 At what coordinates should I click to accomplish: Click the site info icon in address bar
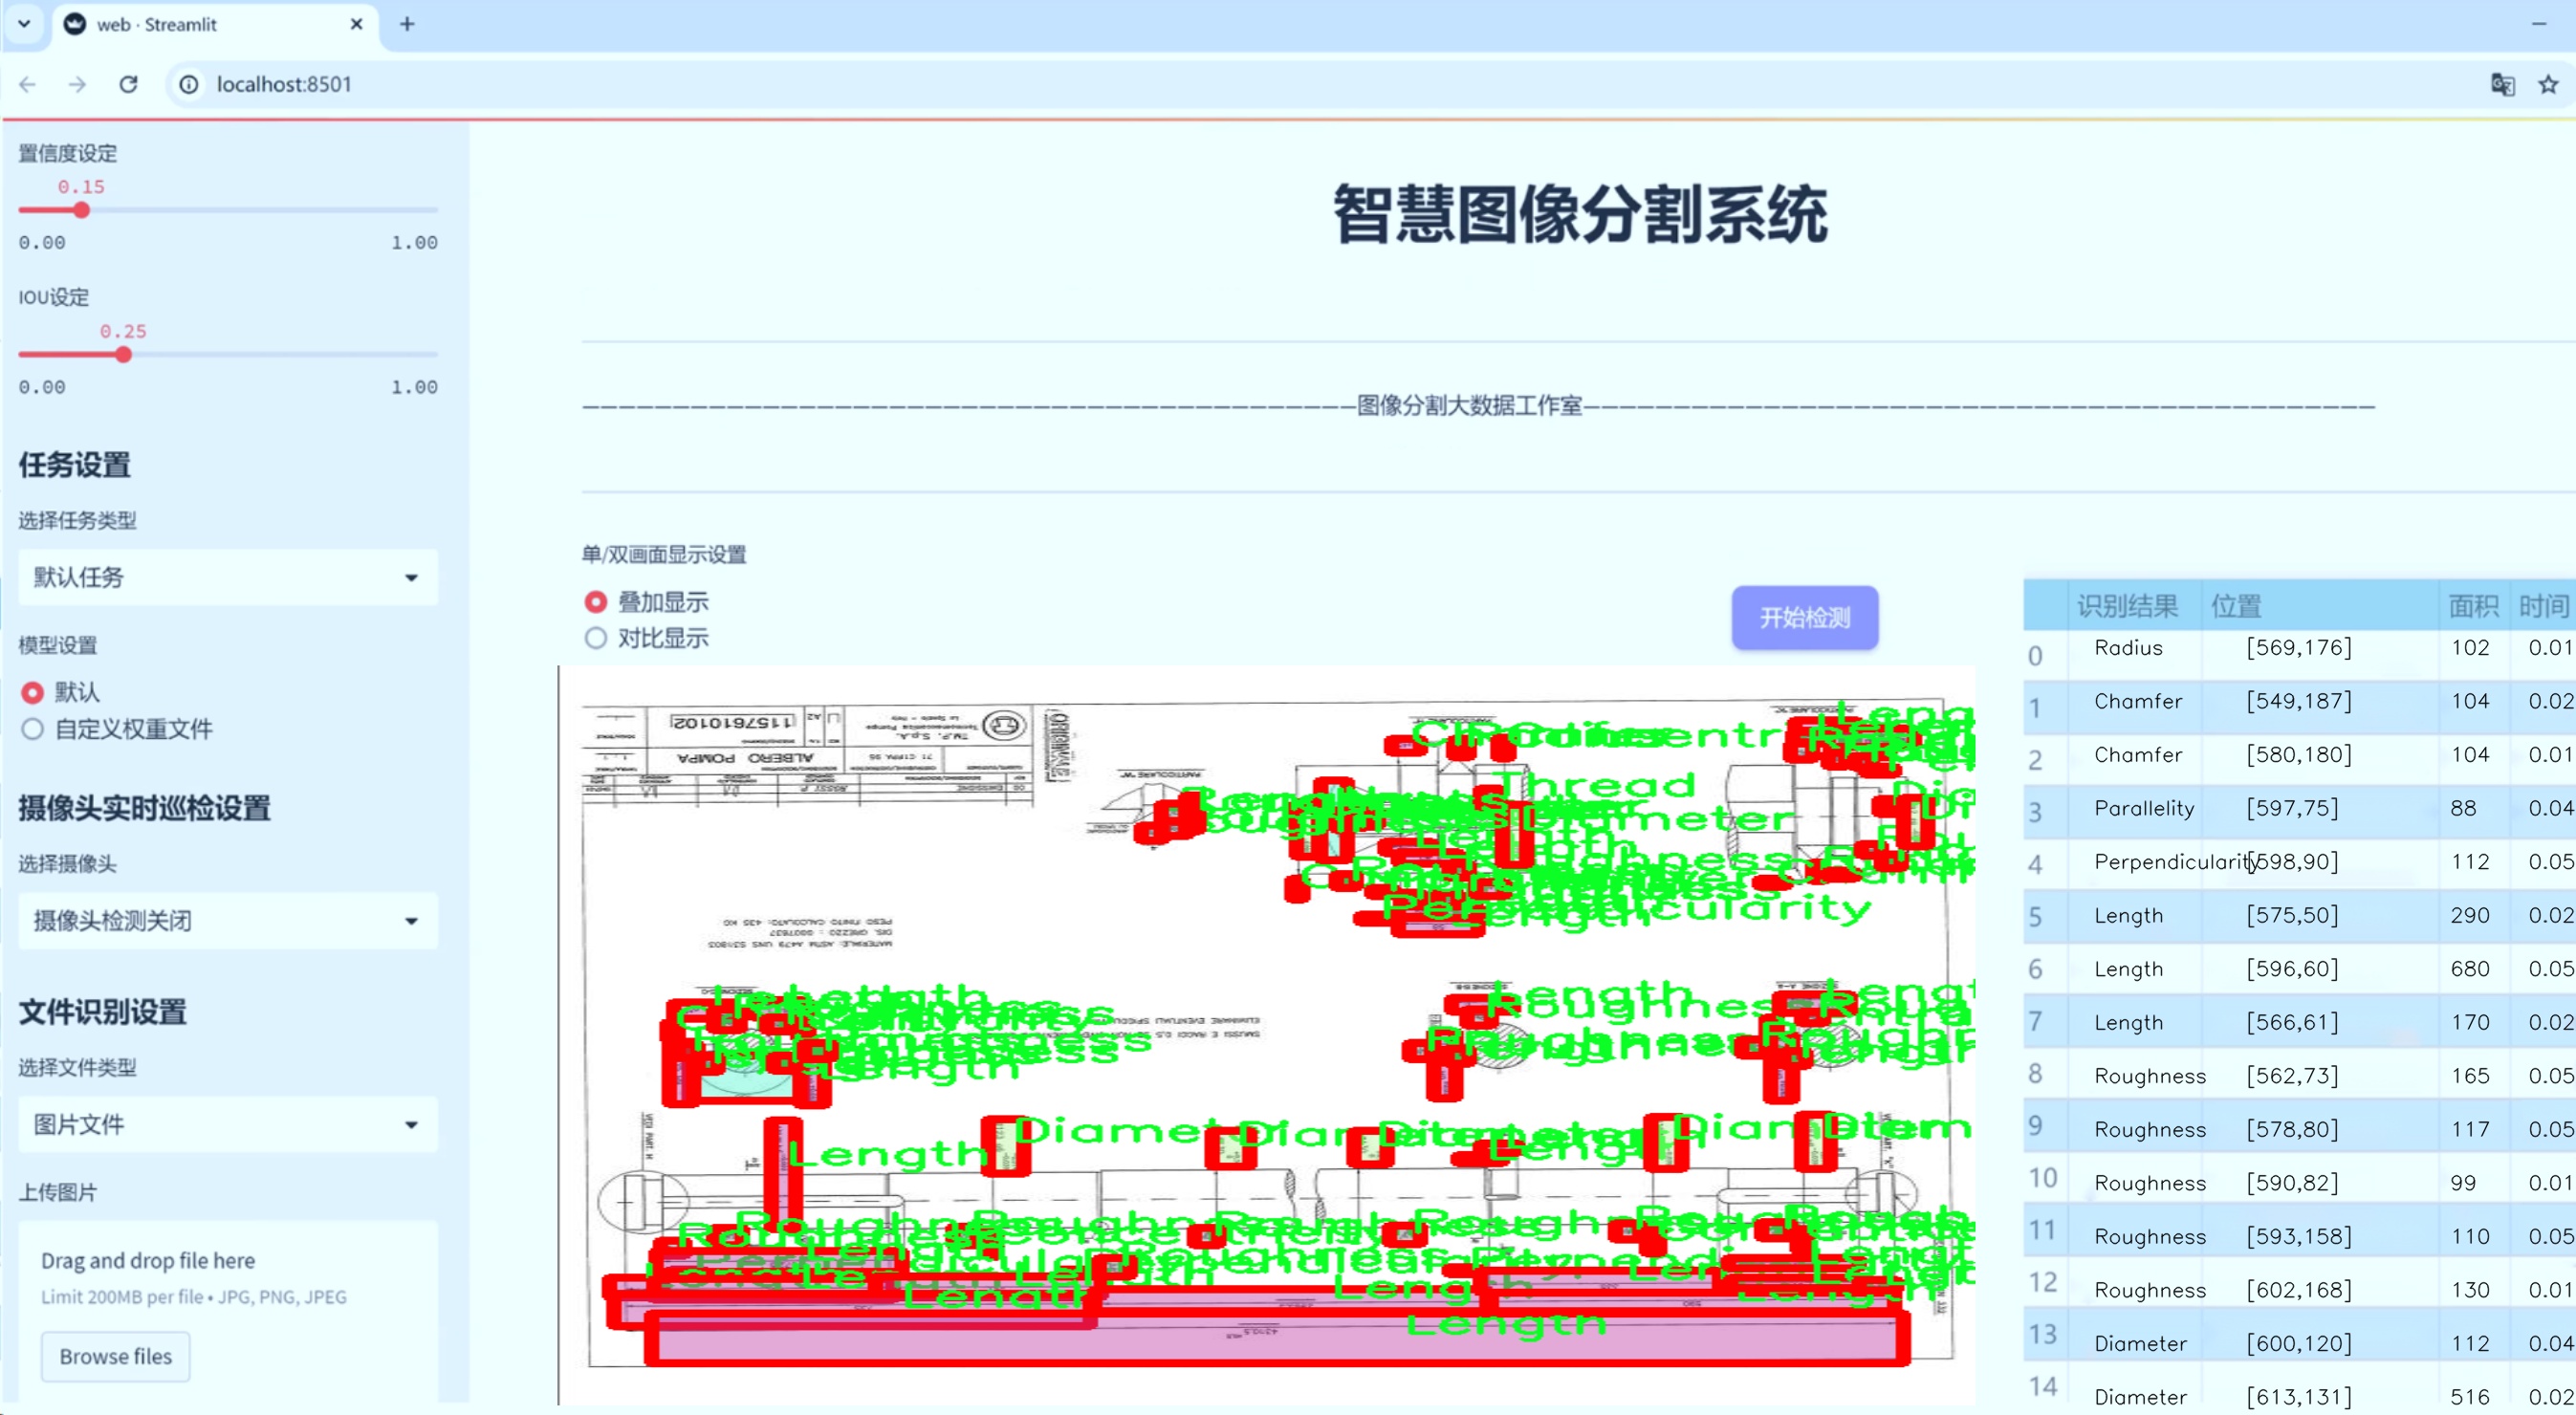click(x=189, y=84)
